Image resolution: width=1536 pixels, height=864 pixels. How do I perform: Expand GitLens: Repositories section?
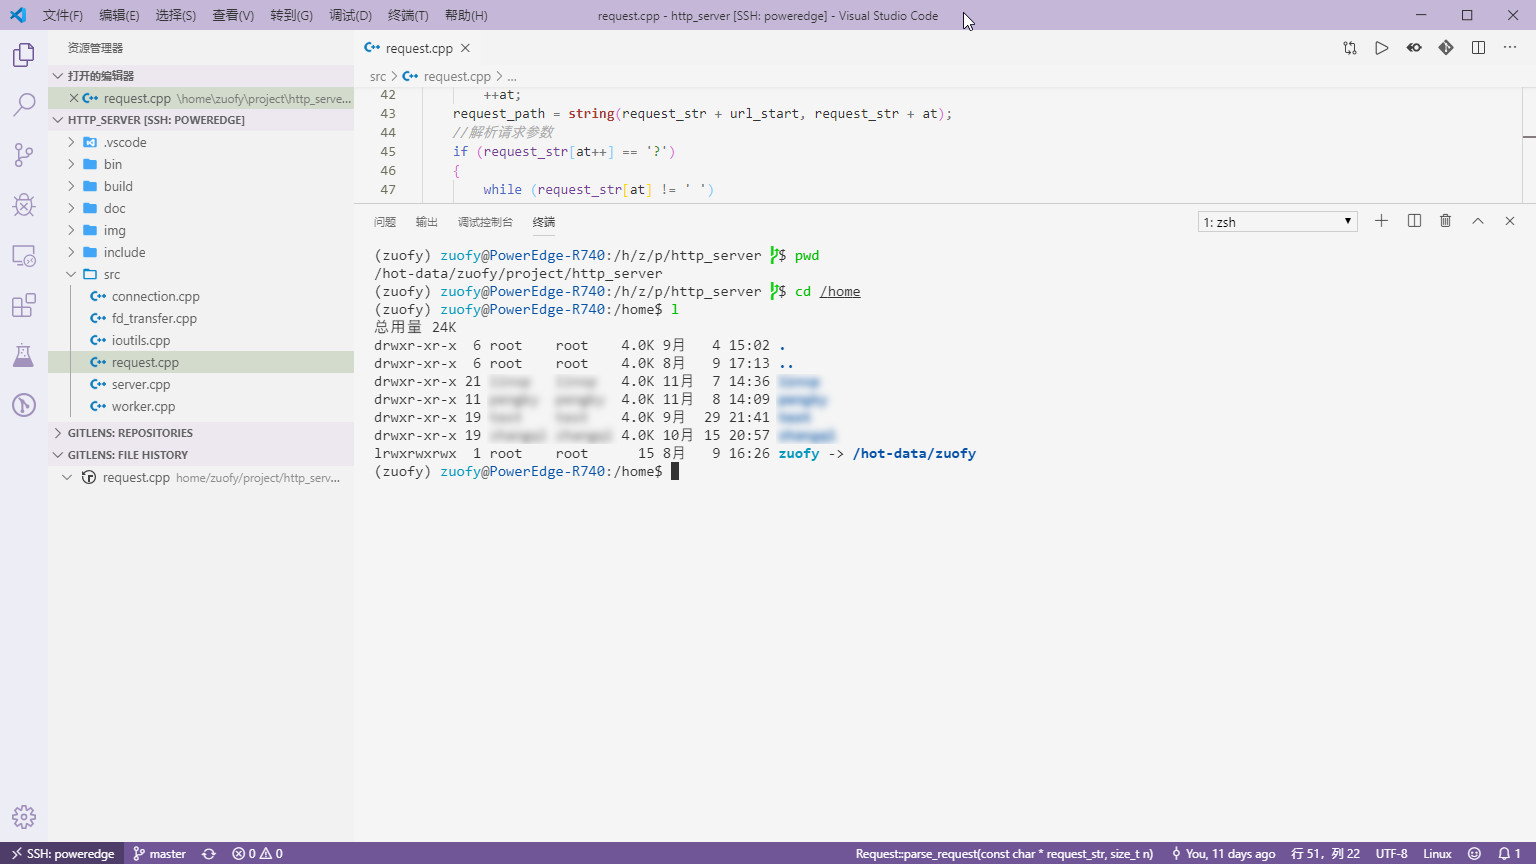pyautogui.click(x=201, y=433)
